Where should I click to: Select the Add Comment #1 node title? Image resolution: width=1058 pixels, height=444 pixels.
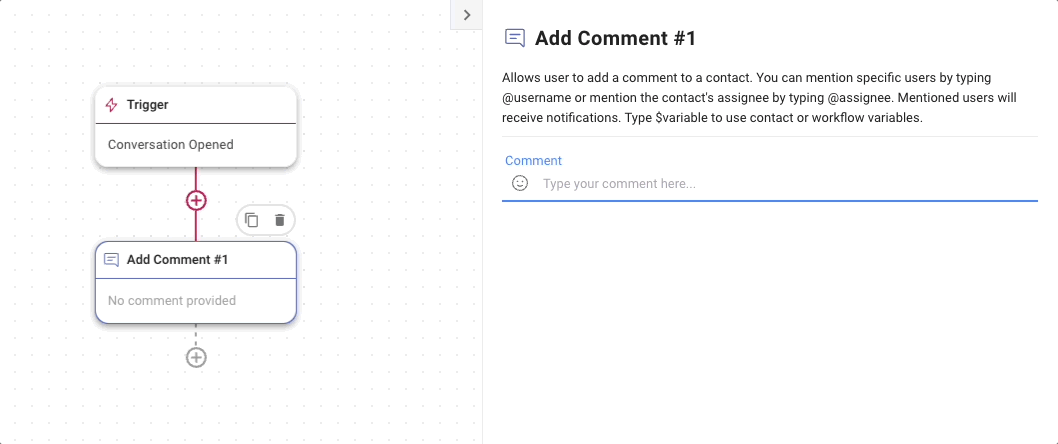(x=177, y=260)
